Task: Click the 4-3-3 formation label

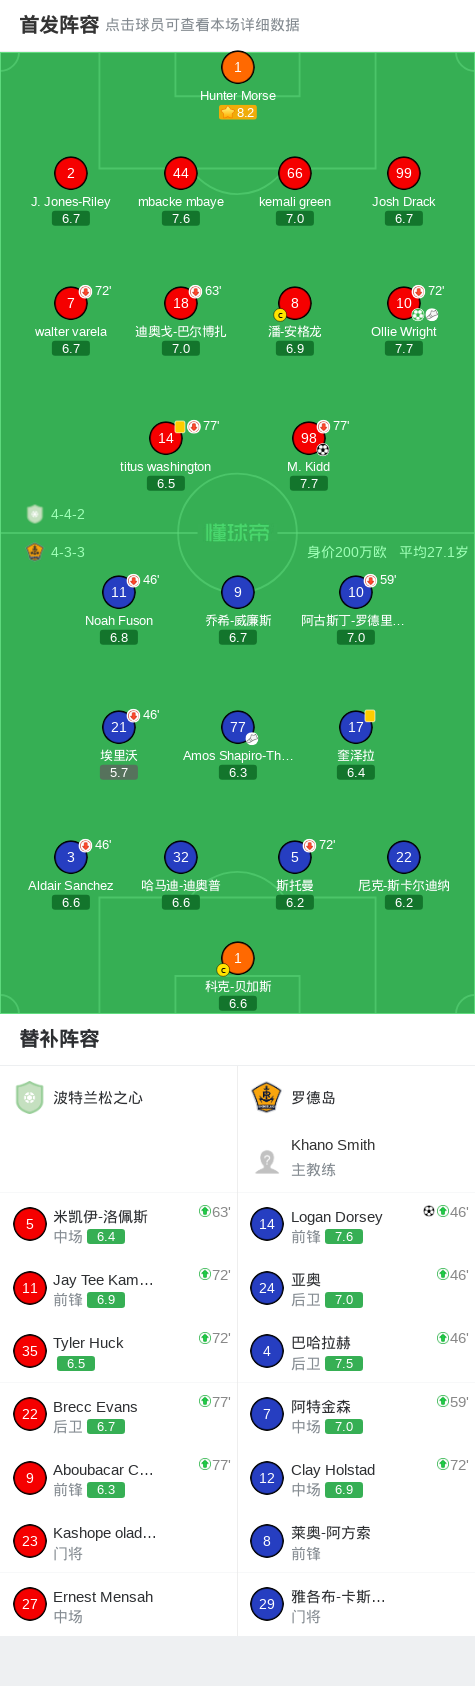Action: click(68, 552)
